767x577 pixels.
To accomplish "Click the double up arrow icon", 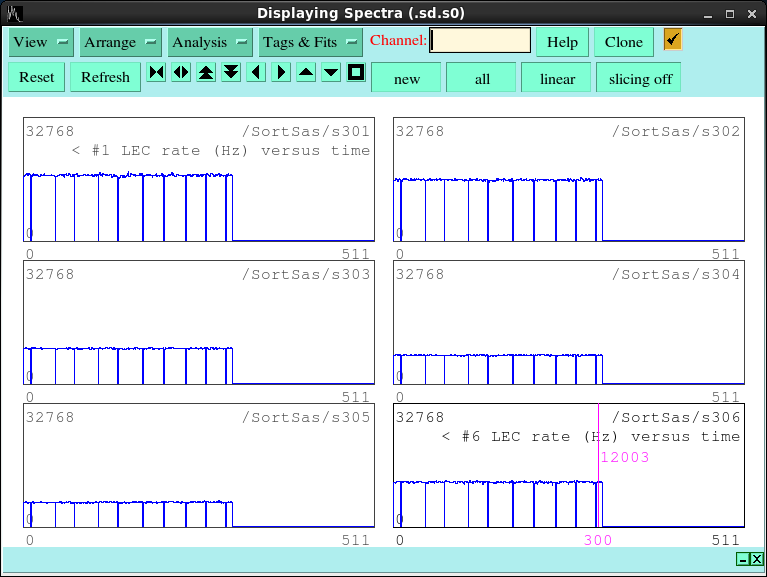I will (206, 73).
